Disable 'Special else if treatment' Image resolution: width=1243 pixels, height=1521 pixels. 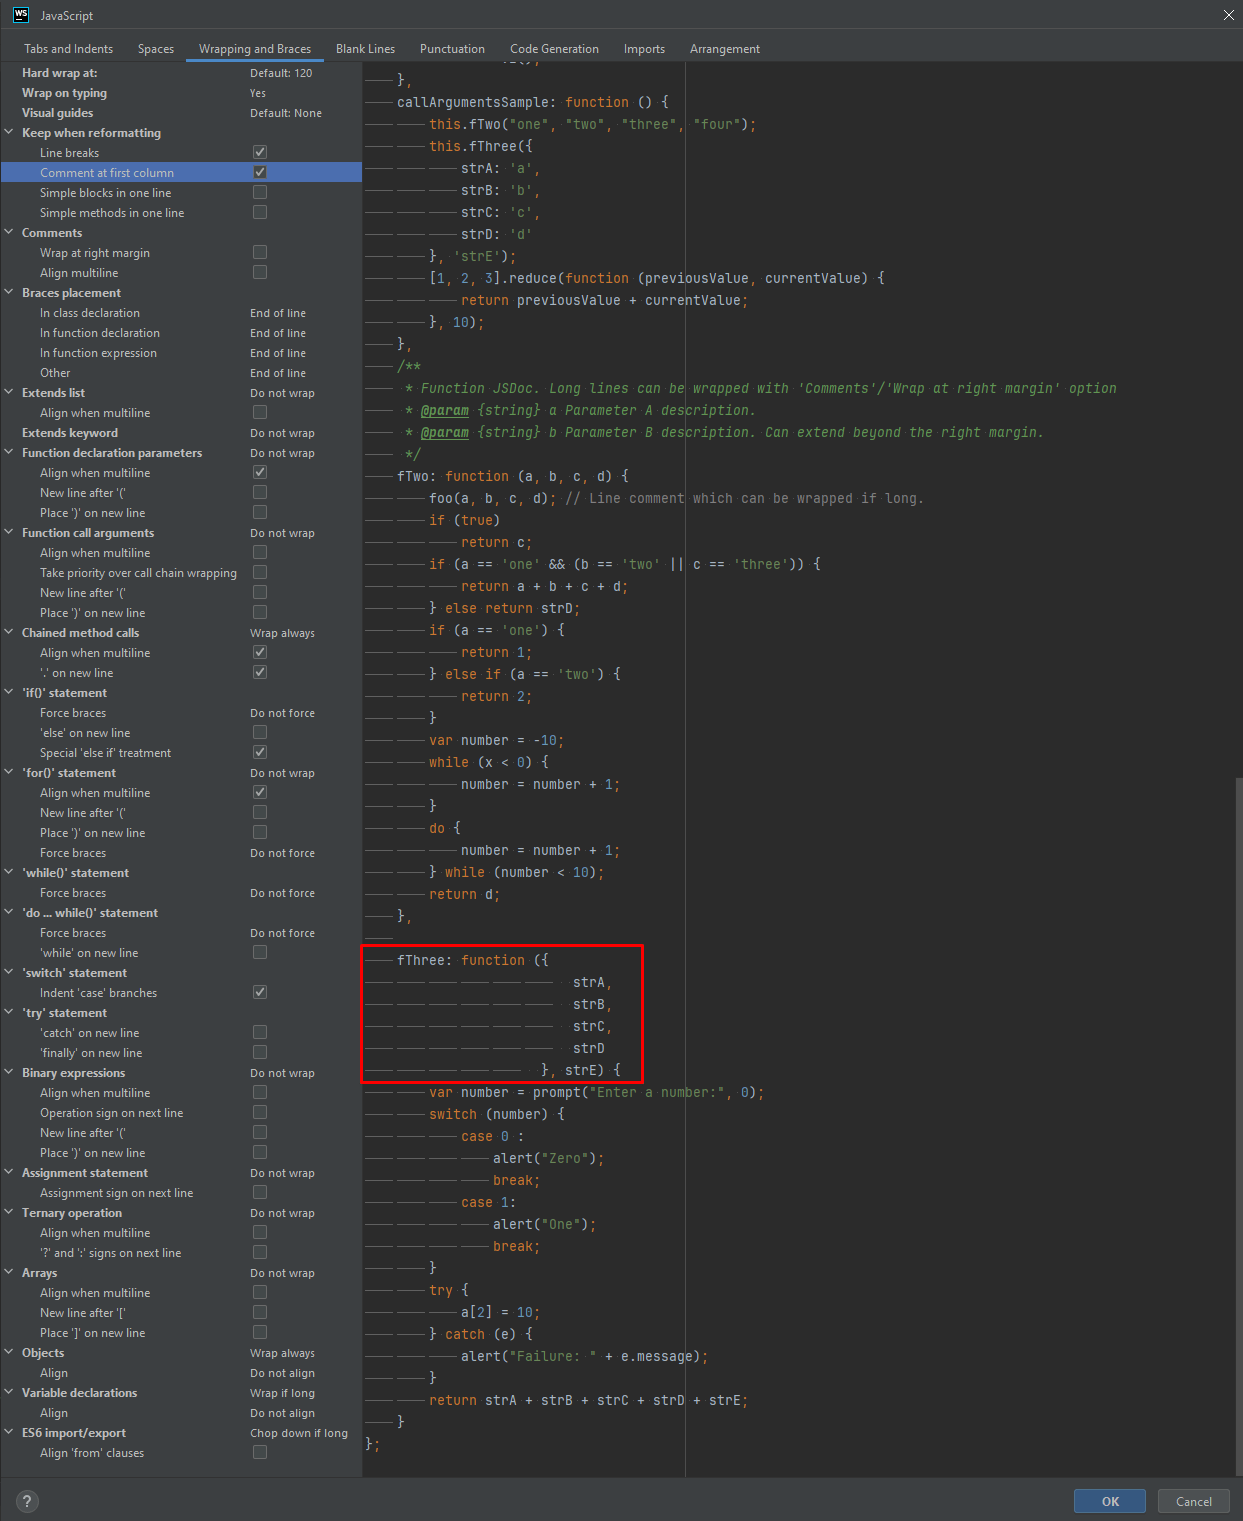[x=259, y=751]
